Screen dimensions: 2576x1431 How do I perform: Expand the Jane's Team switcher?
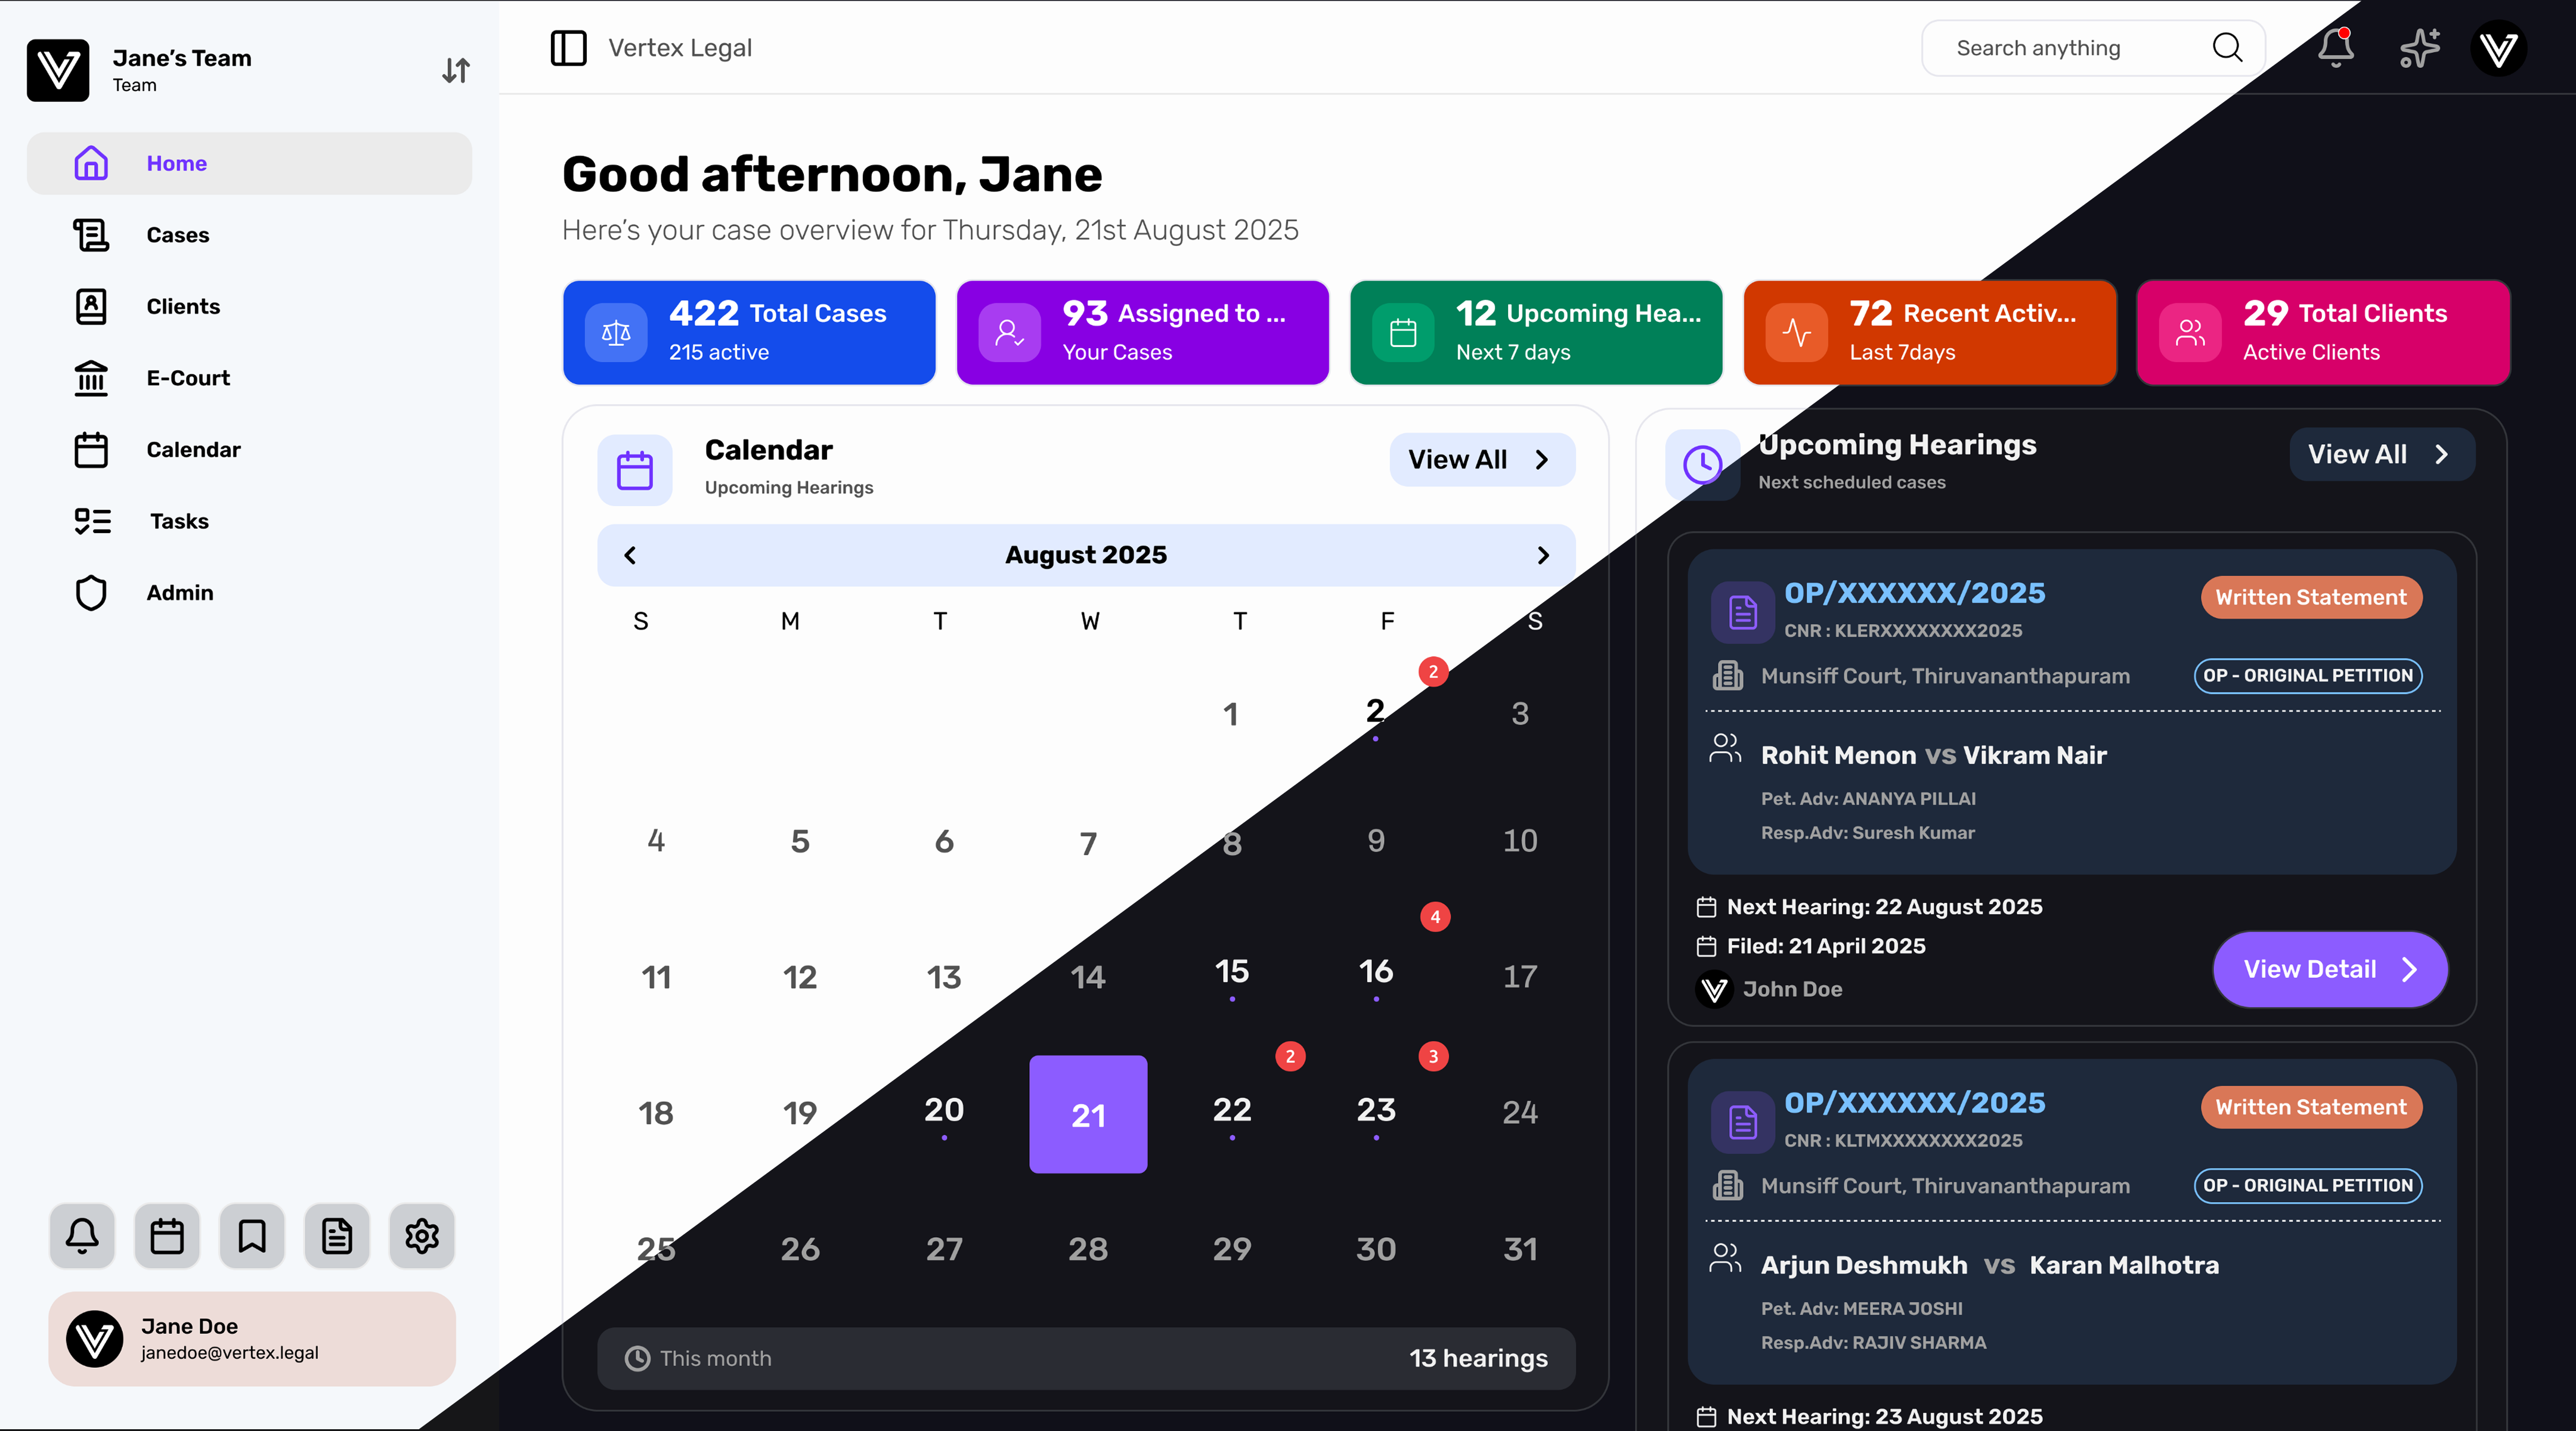tap(456, 70)
